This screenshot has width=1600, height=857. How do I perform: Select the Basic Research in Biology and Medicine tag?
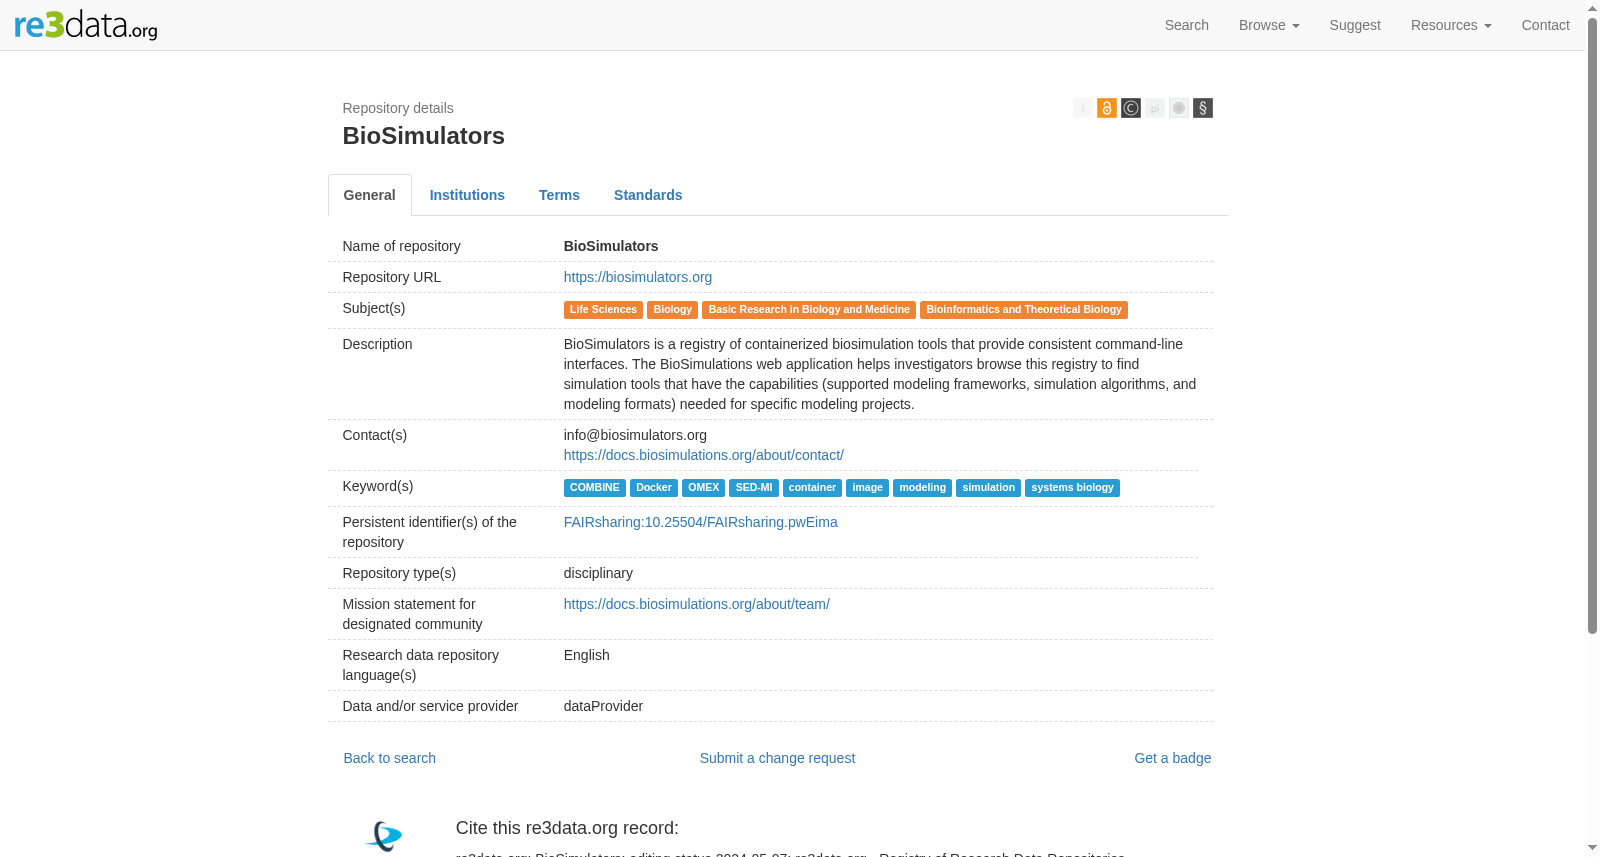tap(809, 310)
